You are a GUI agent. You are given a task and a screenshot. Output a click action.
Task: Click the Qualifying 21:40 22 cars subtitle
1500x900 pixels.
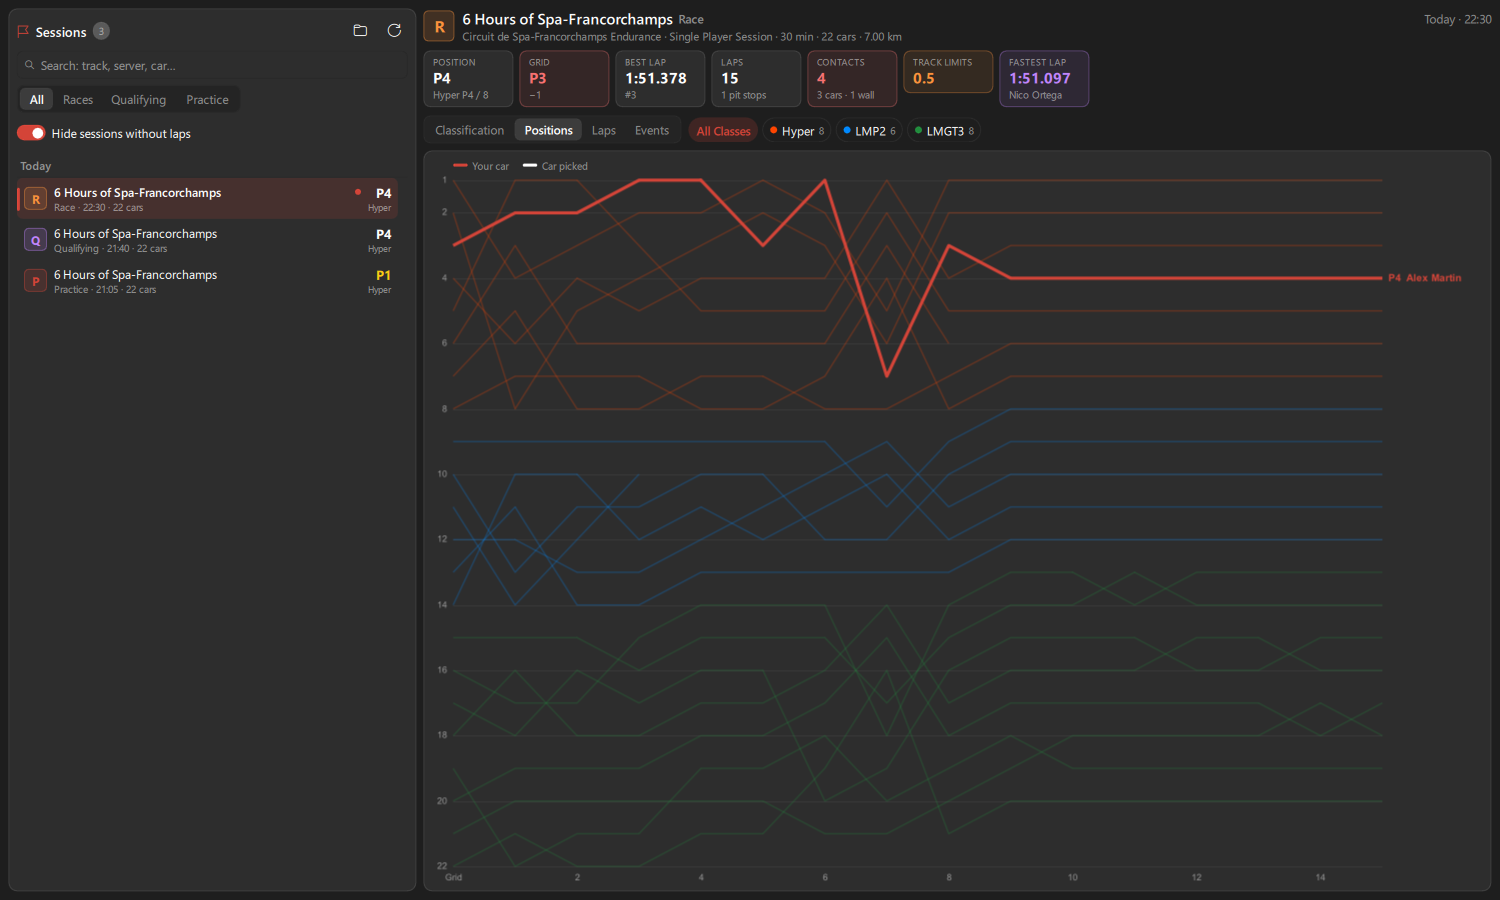pos(110,249)
